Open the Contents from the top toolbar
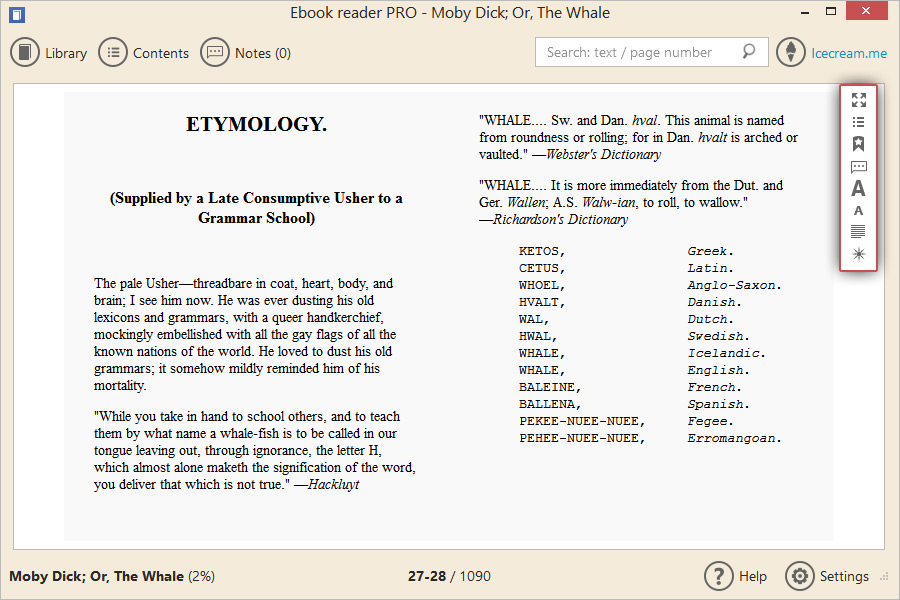This screenshot has width=900, height=600. tap(143, 53)
